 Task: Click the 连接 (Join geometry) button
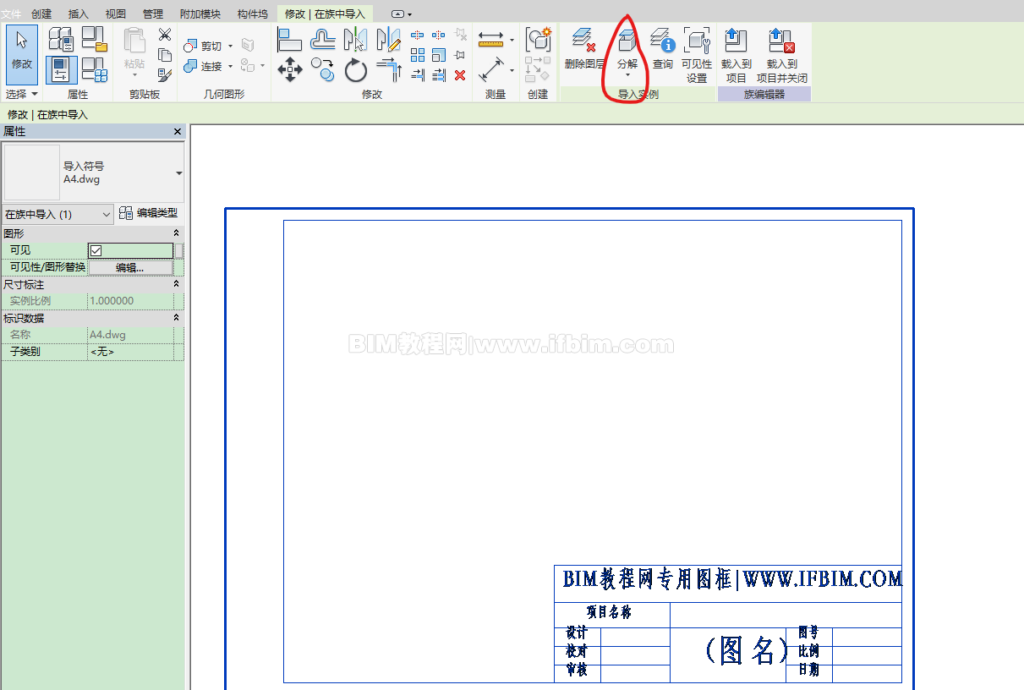pyautogui.click(x=203, y=66)
